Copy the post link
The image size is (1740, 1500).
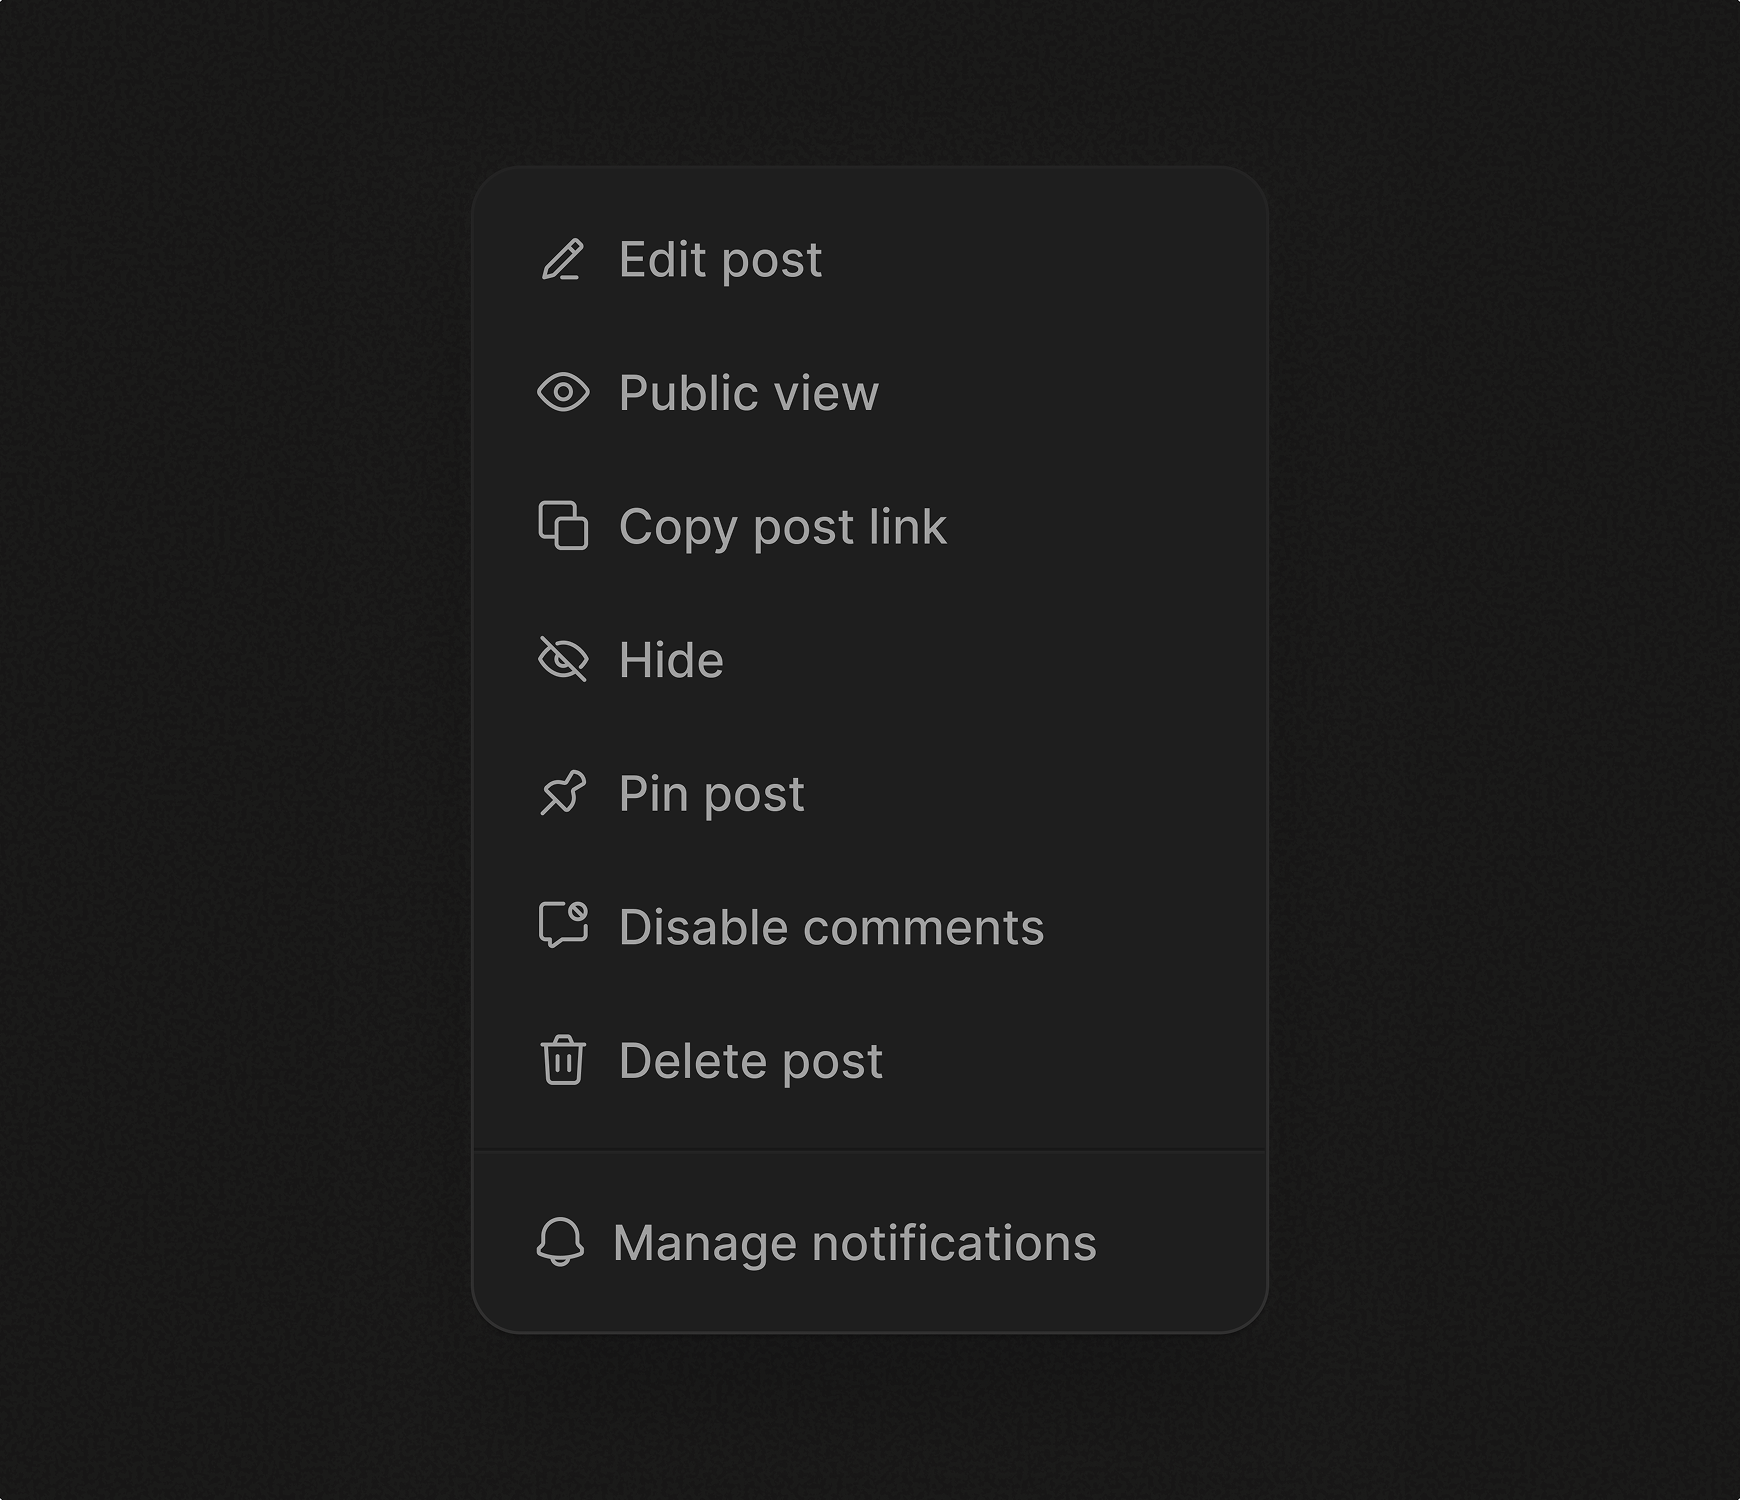pos(782,527)
